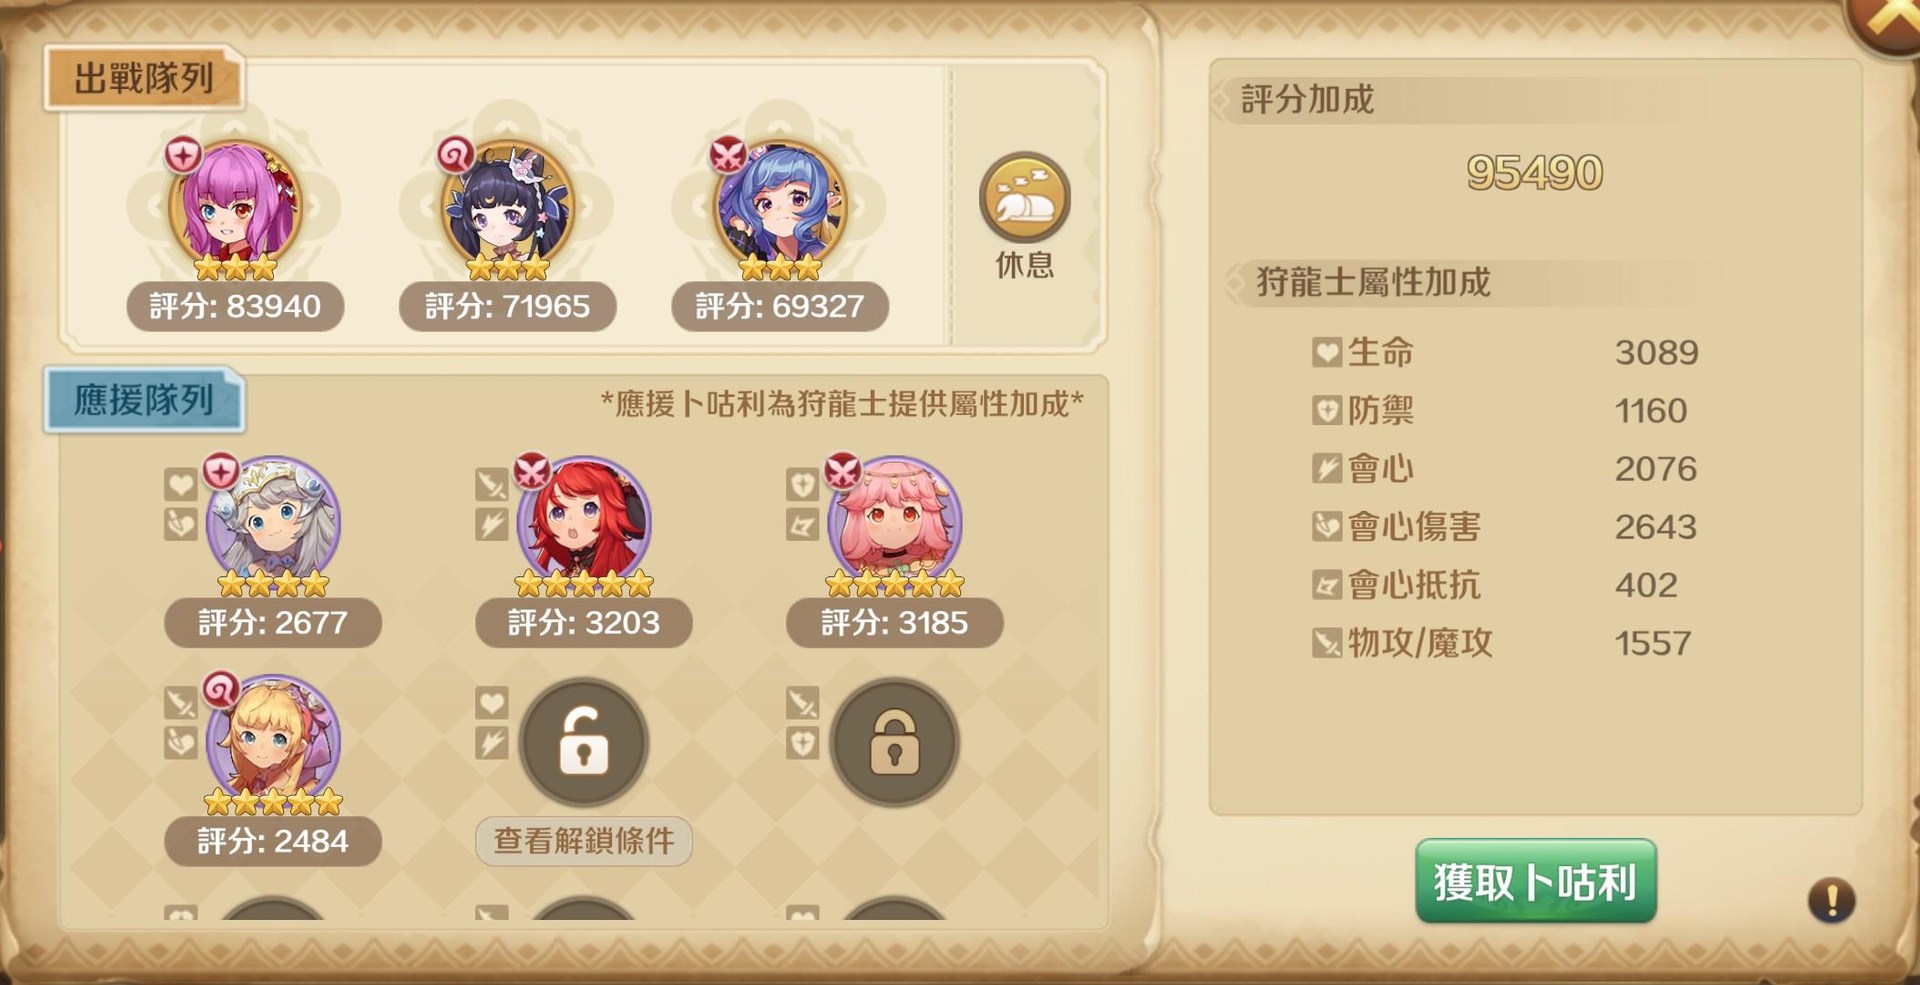The width and height of the screenshot is (1920, 985).
Task: Click the 評分加成 total score 95490
Action: coord(1535,173)
